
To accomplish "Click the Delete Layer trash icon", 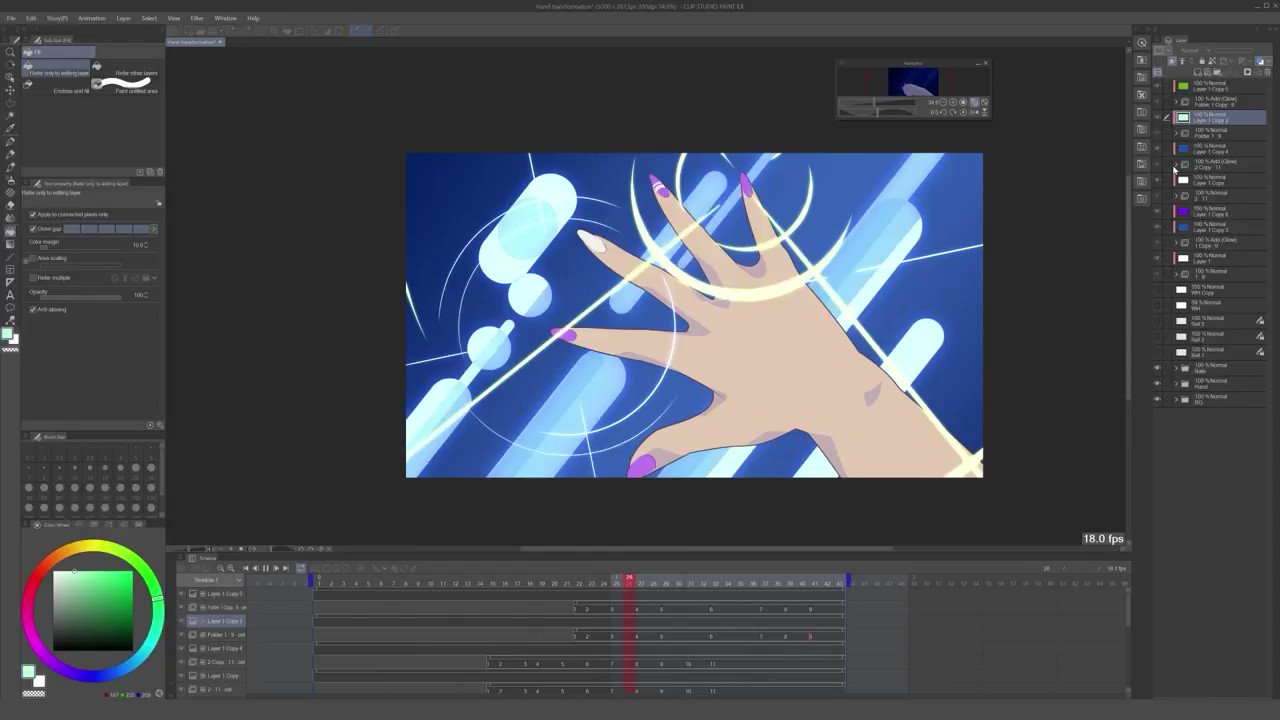I will (x=1266, y=71).
